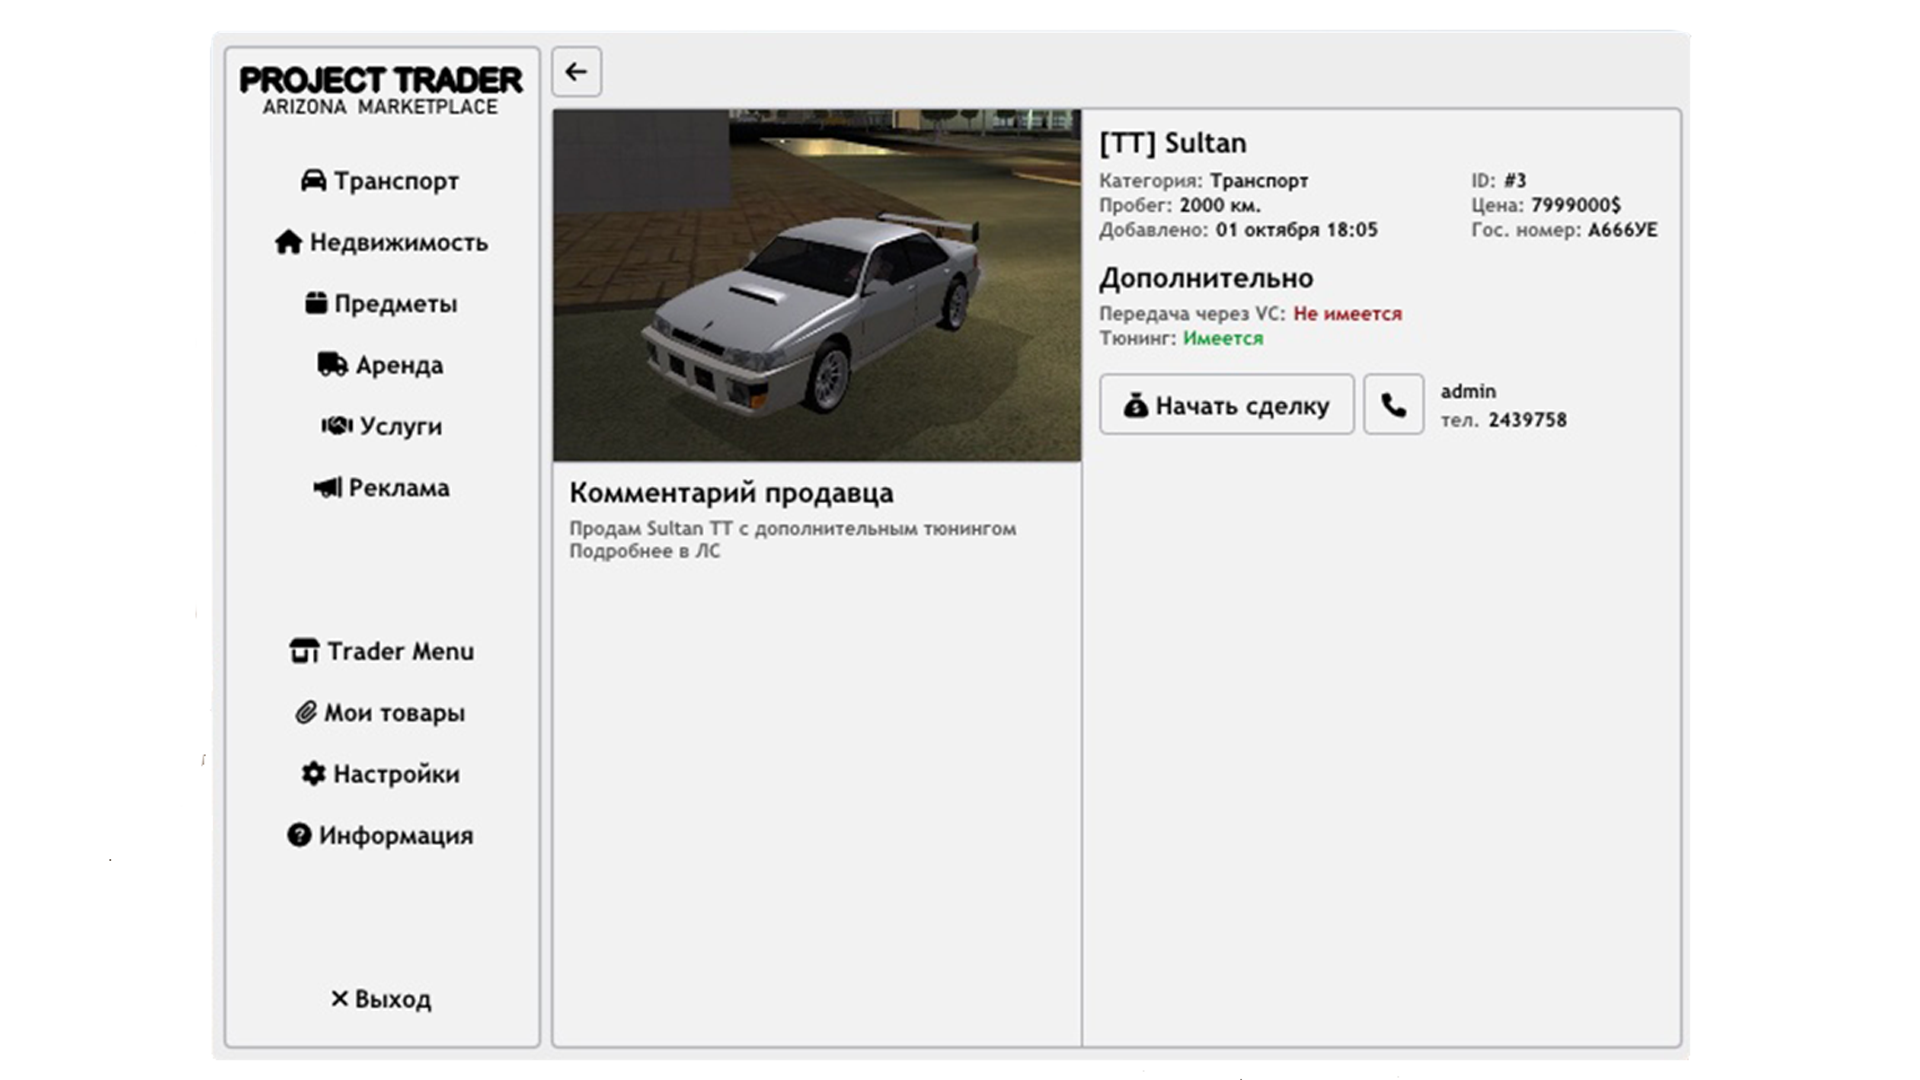
Task: Click the category value Транспорт in details
Action: click(1259, 181)
